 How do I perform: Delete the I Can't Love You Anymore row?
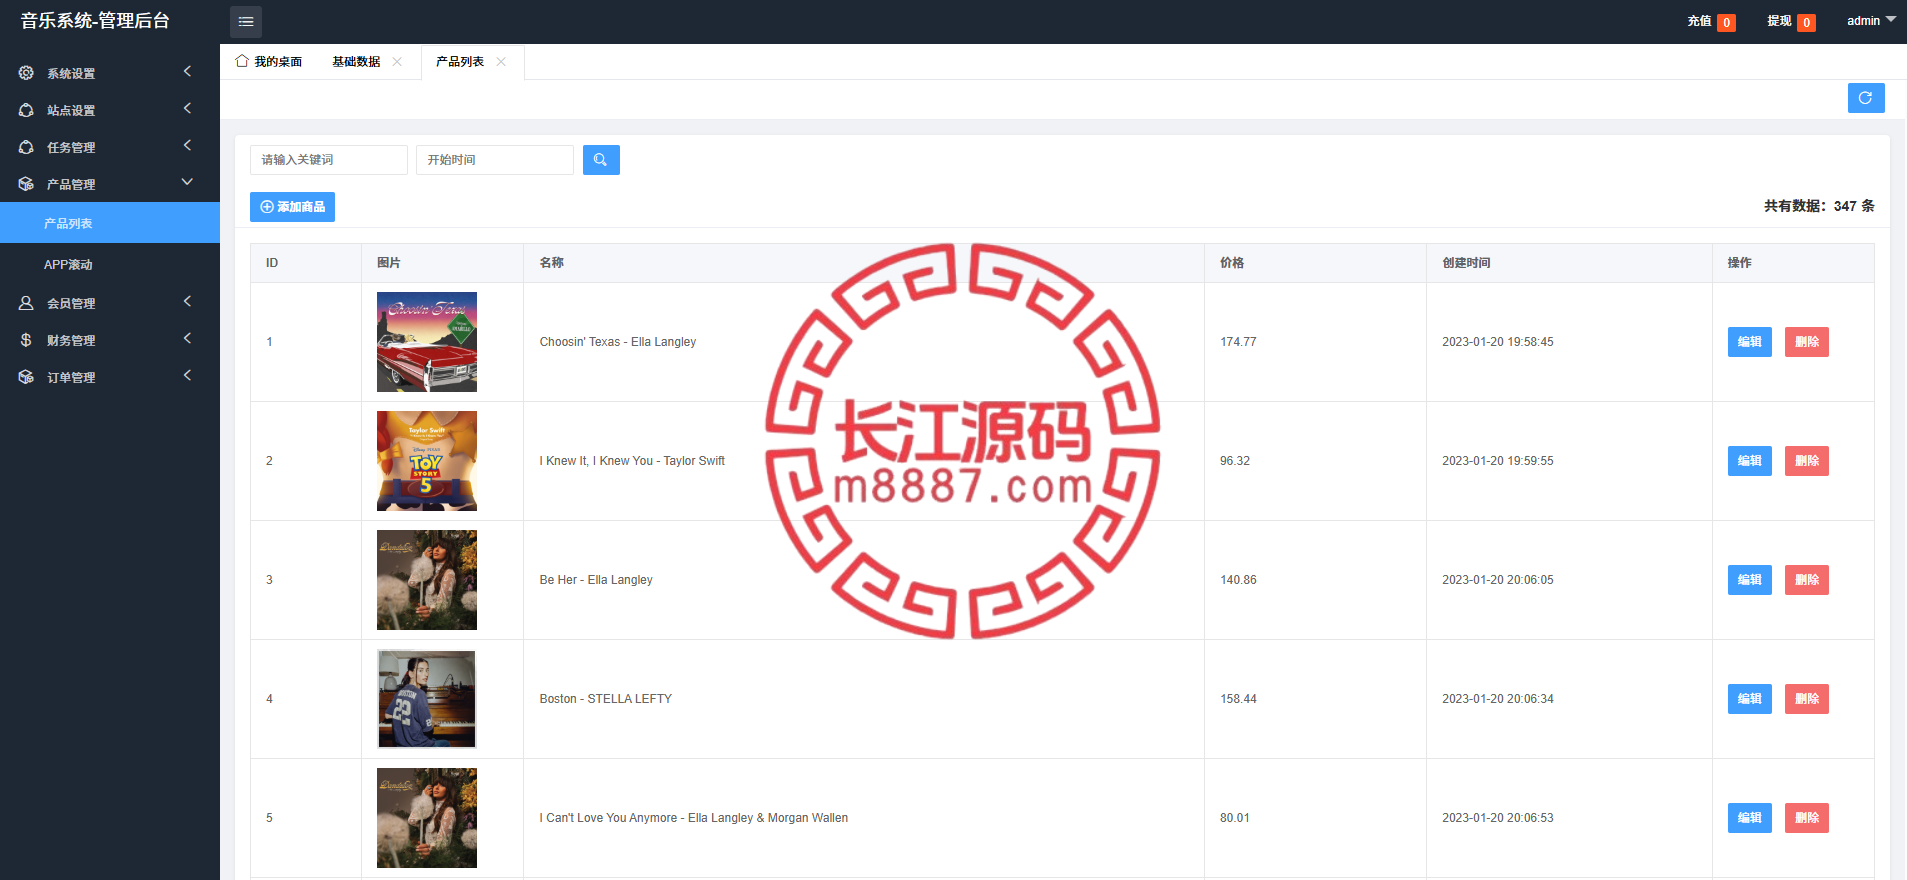click(x=1806, y=818)
